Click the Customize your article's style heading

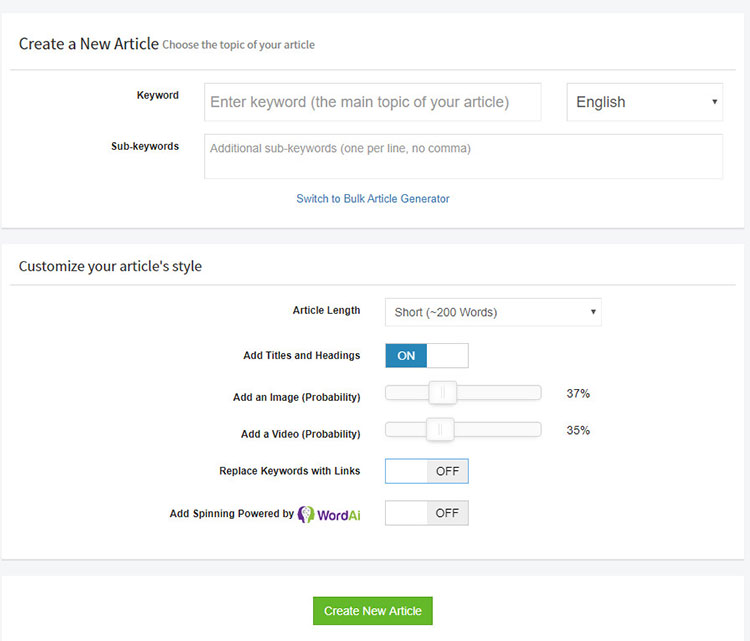pos(110,266)
